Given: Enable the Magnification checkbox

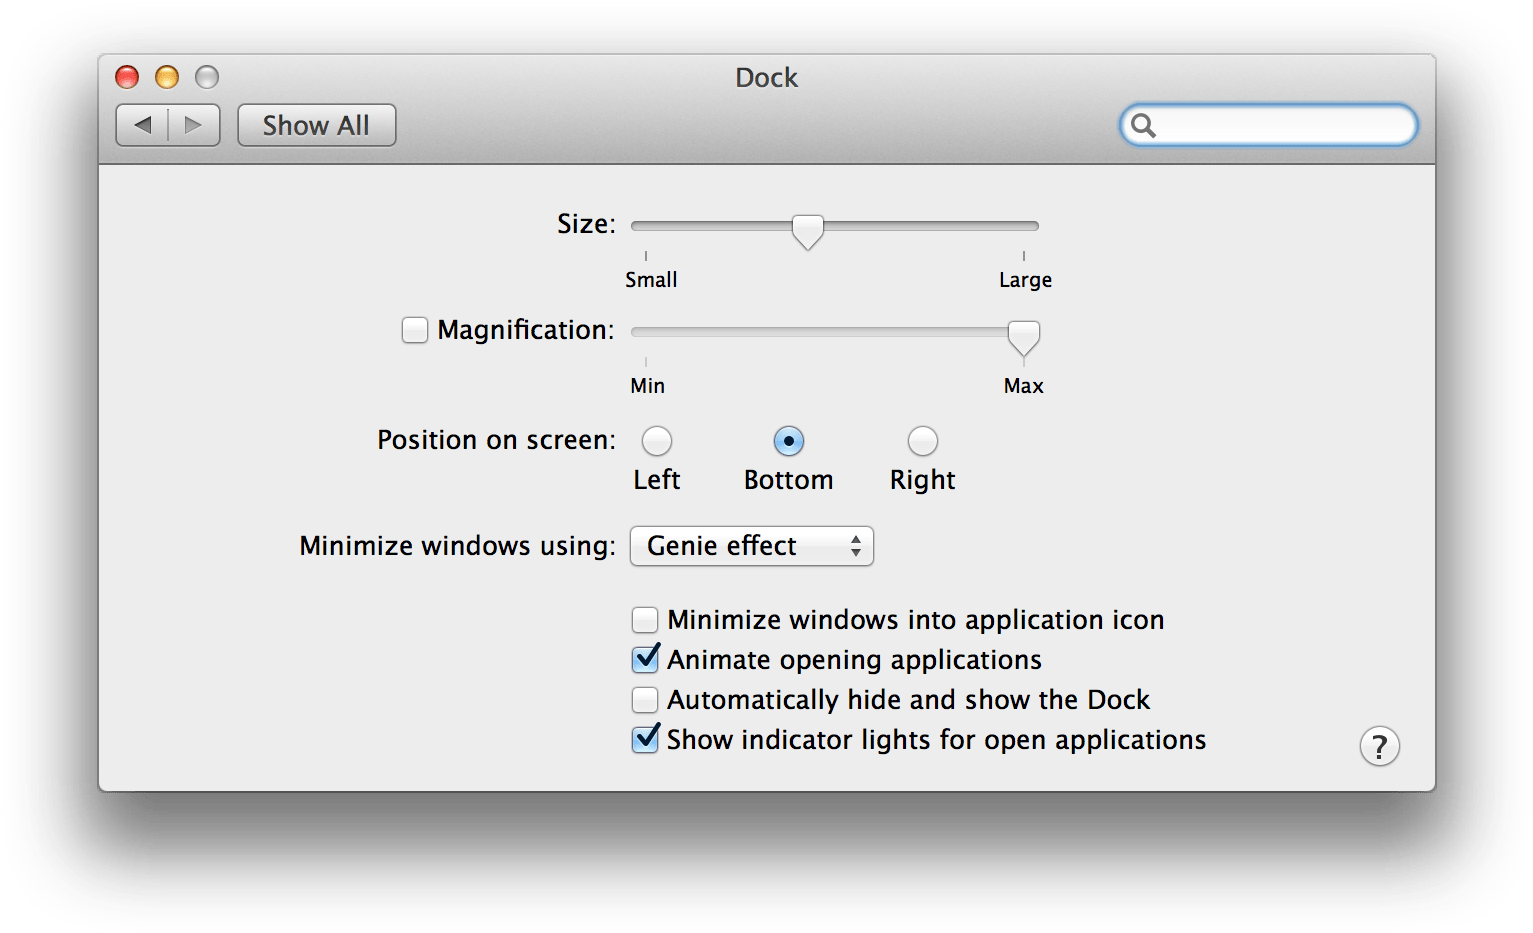Looking at the screenshot, I should [414, 329].
